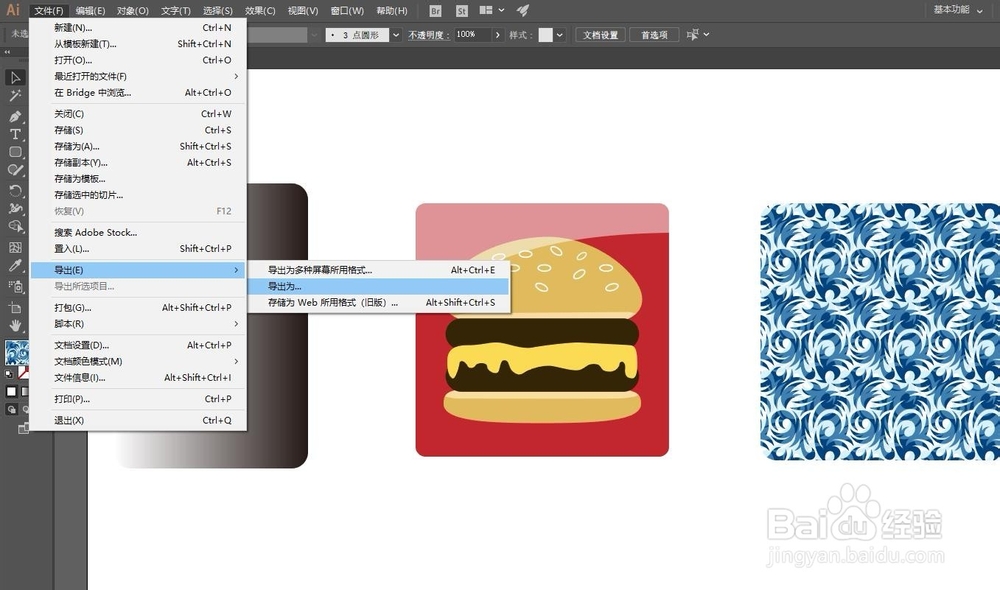Click the 文档设置 button
Screen dimensions: 1000x590
[x=600, y=35]
